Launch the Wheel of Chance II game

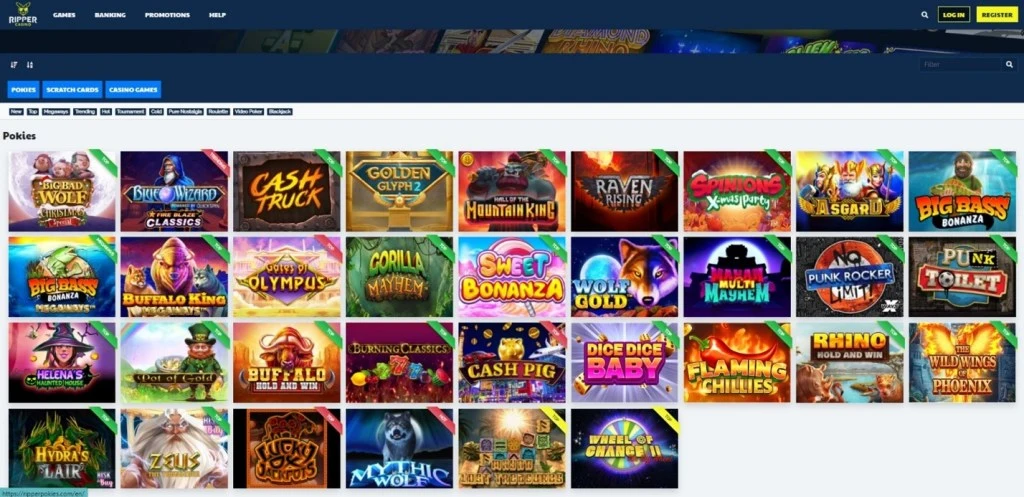[624, 449]
